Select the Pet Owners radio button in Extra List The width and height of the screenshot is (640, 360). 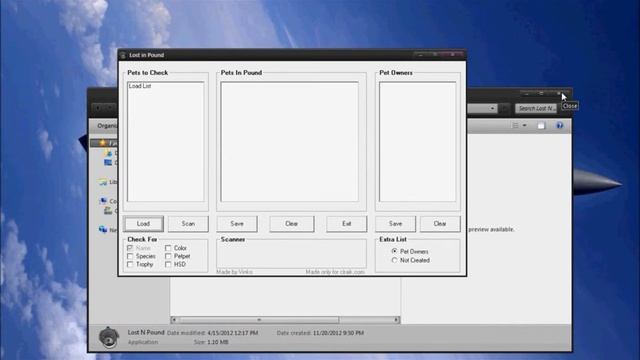click(394, 251)
